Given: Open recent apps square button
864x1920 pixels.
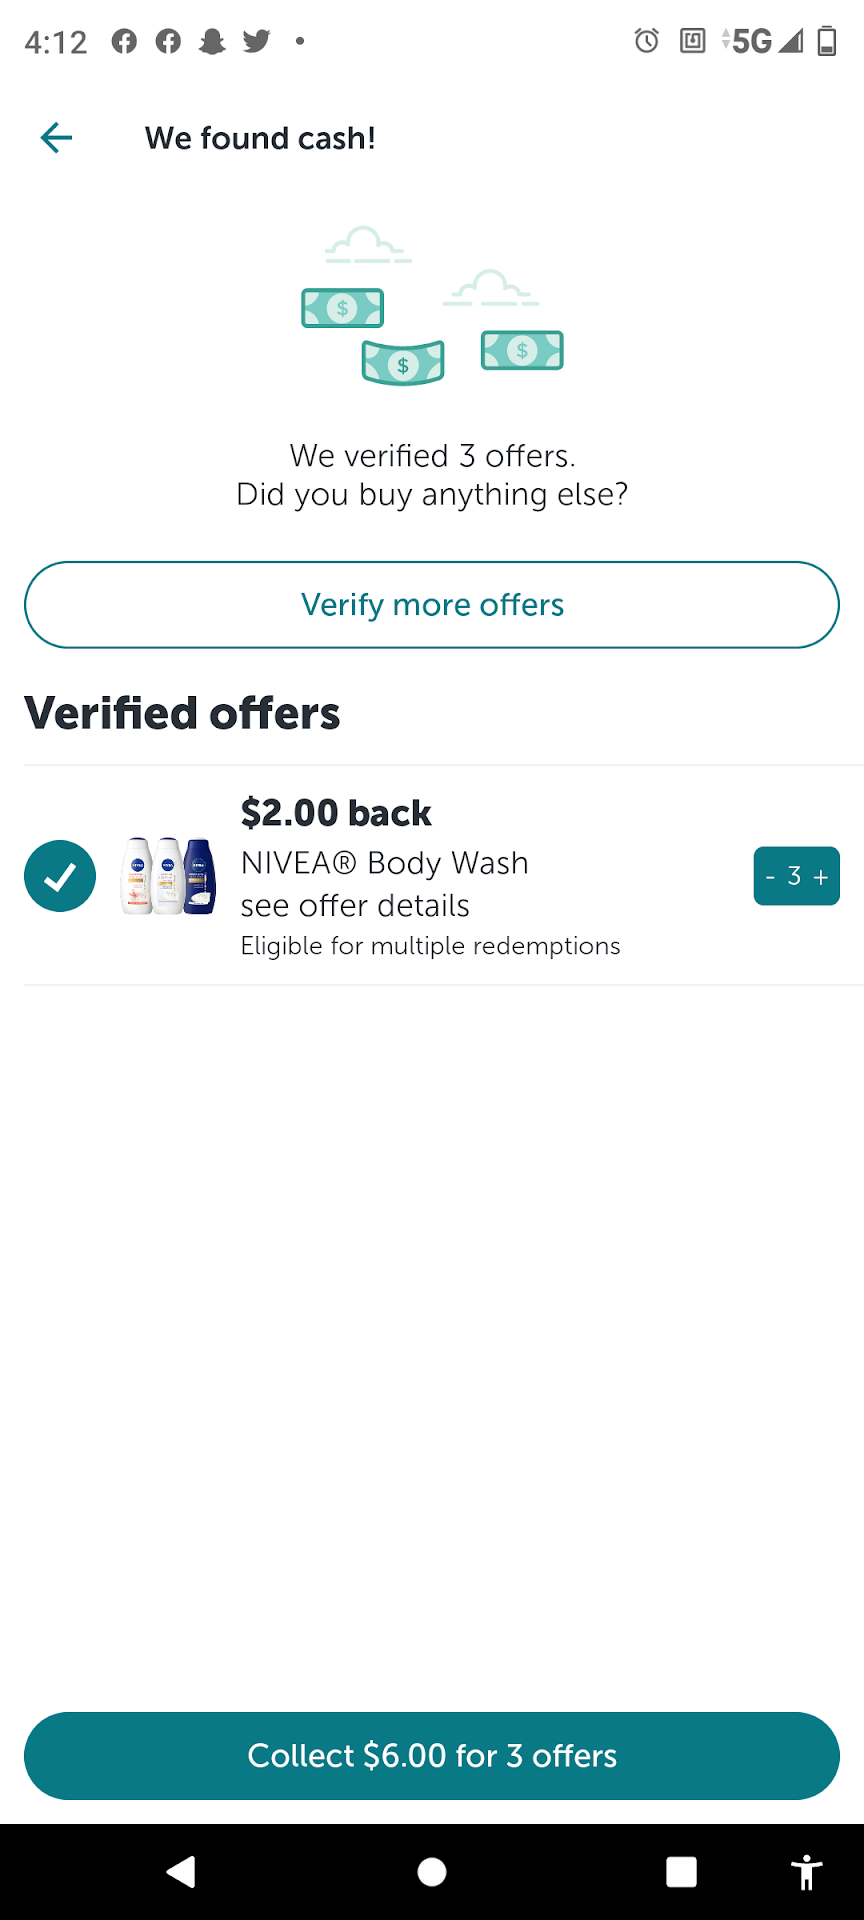Looking at the screenshot, I should point(681,1872).
